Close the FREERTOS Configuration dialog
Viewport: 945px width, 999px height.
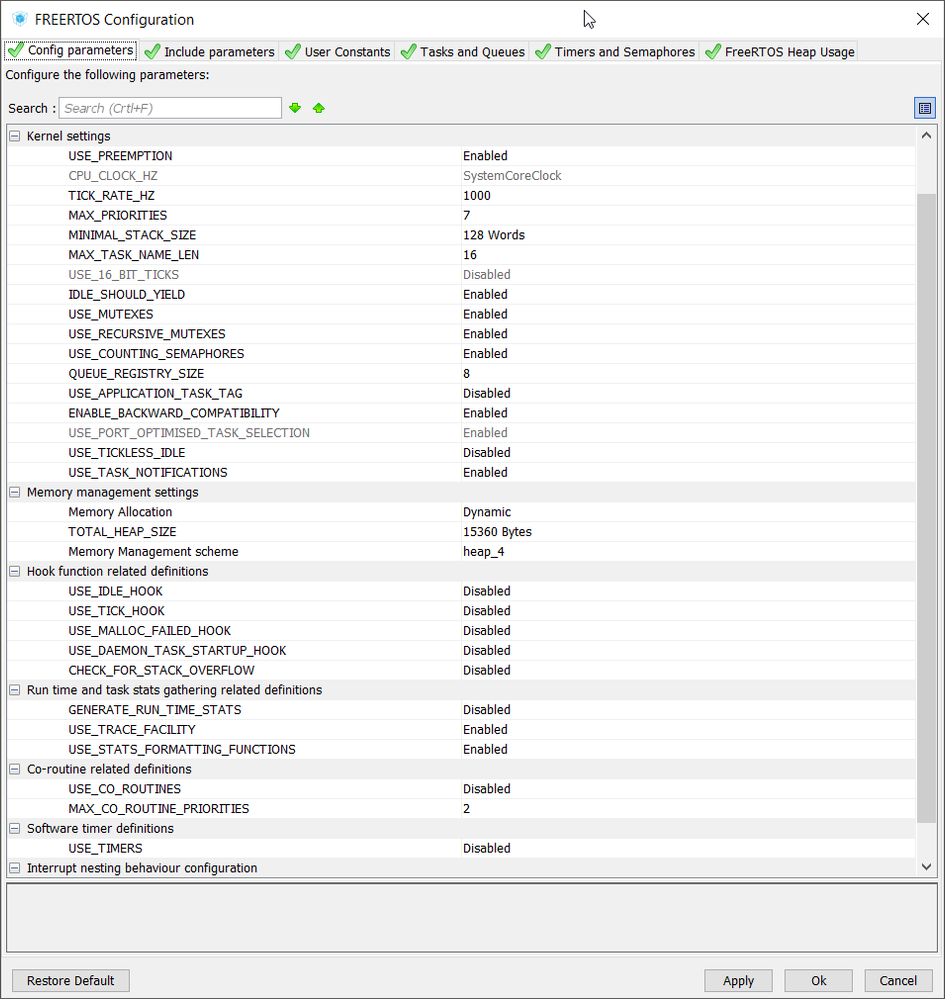[922, 19]
